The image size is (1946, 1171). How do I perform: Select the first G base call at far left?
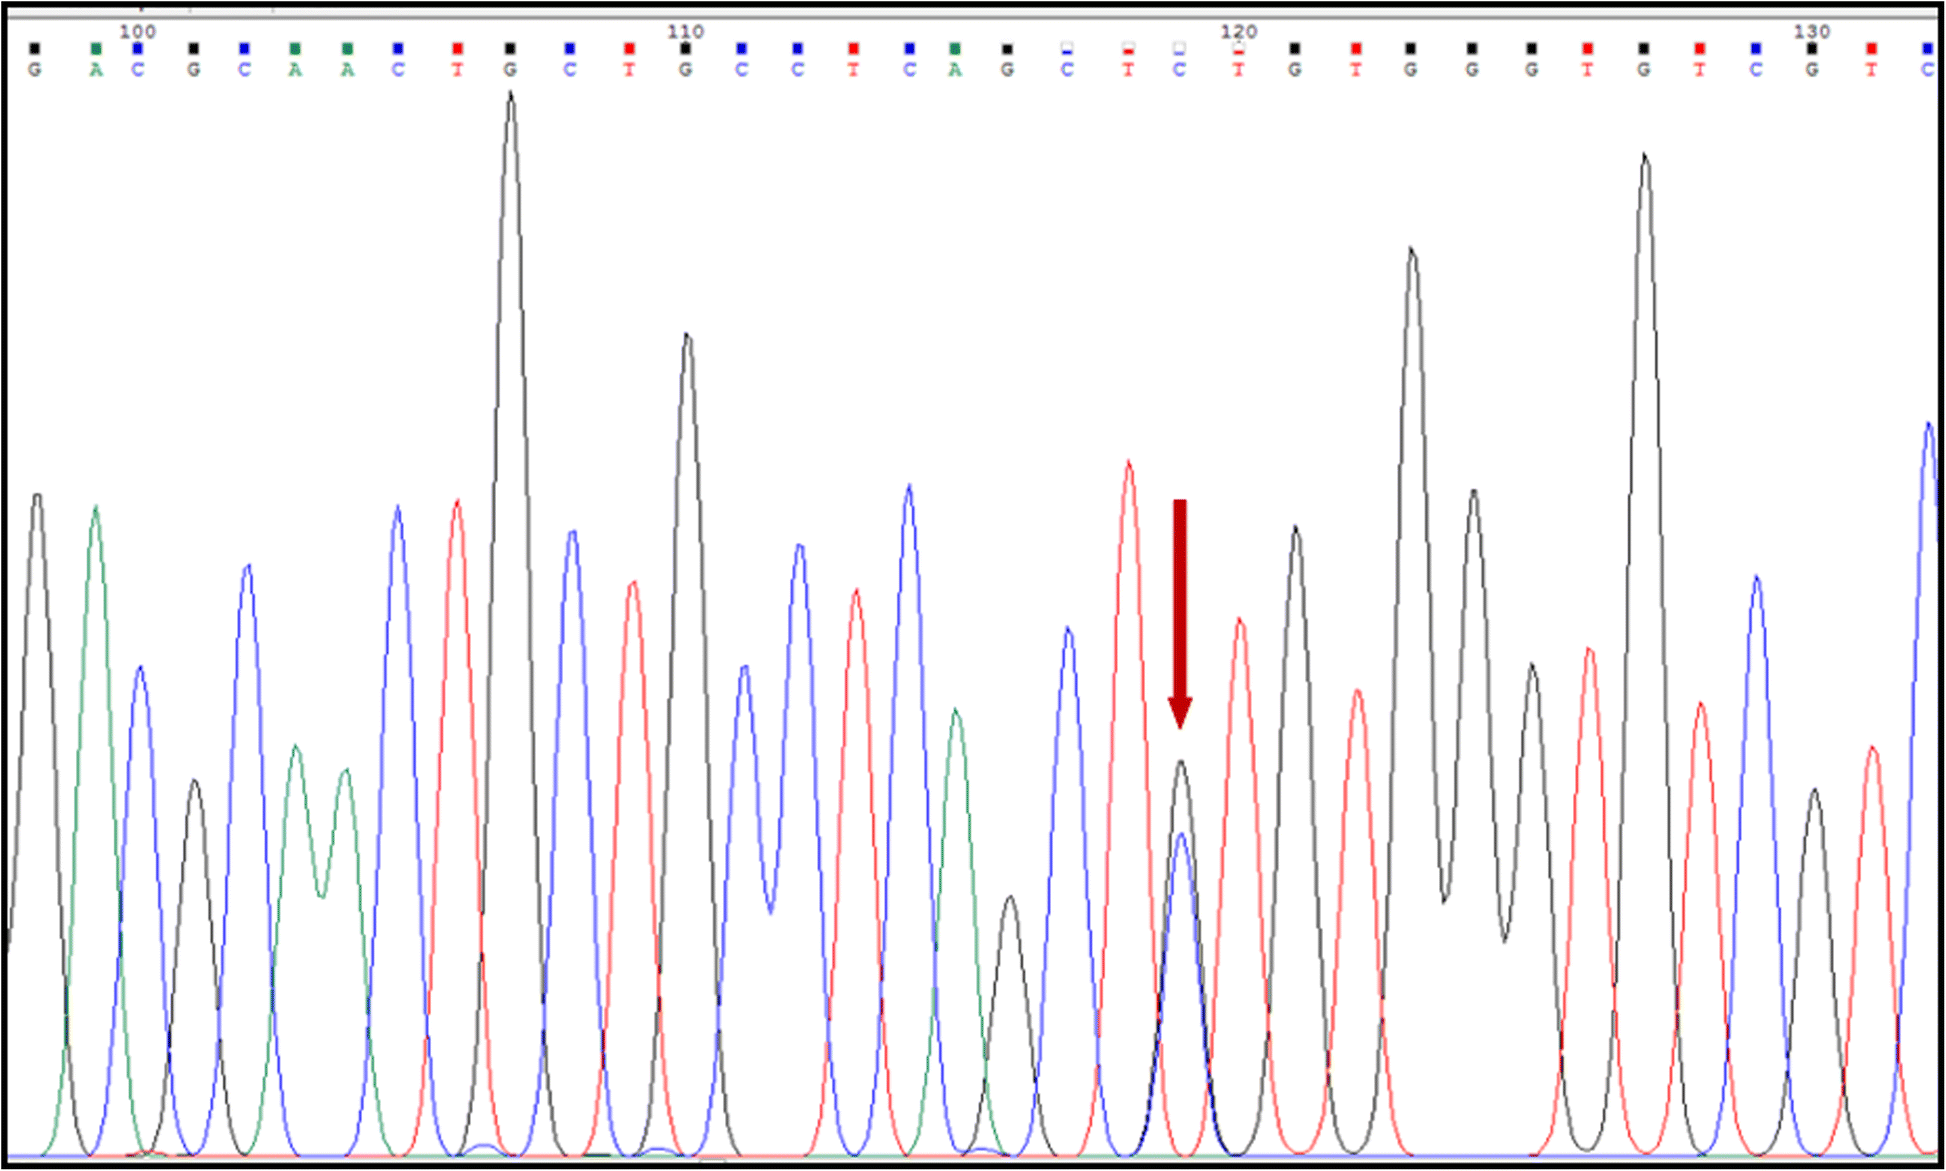[x=35, y=70]
